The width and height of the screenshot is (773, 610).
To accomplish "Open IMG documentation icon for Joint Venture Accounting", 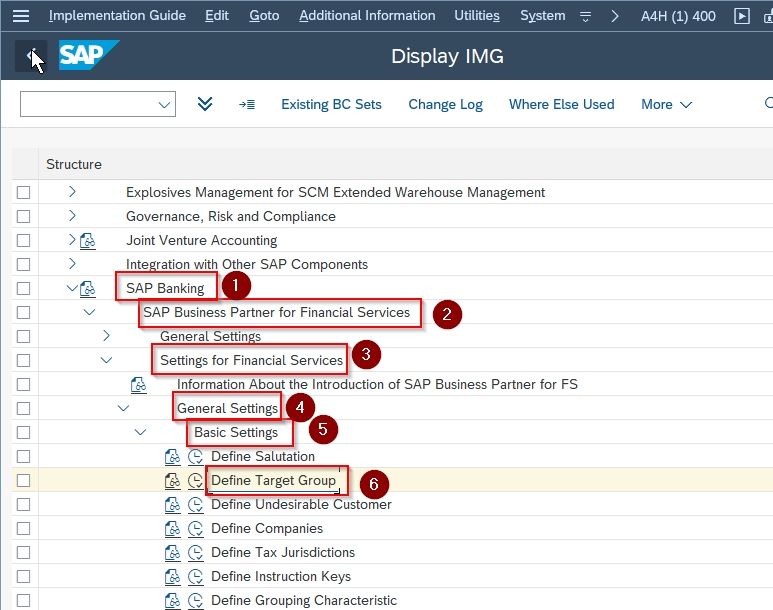I will coord(88,241).
